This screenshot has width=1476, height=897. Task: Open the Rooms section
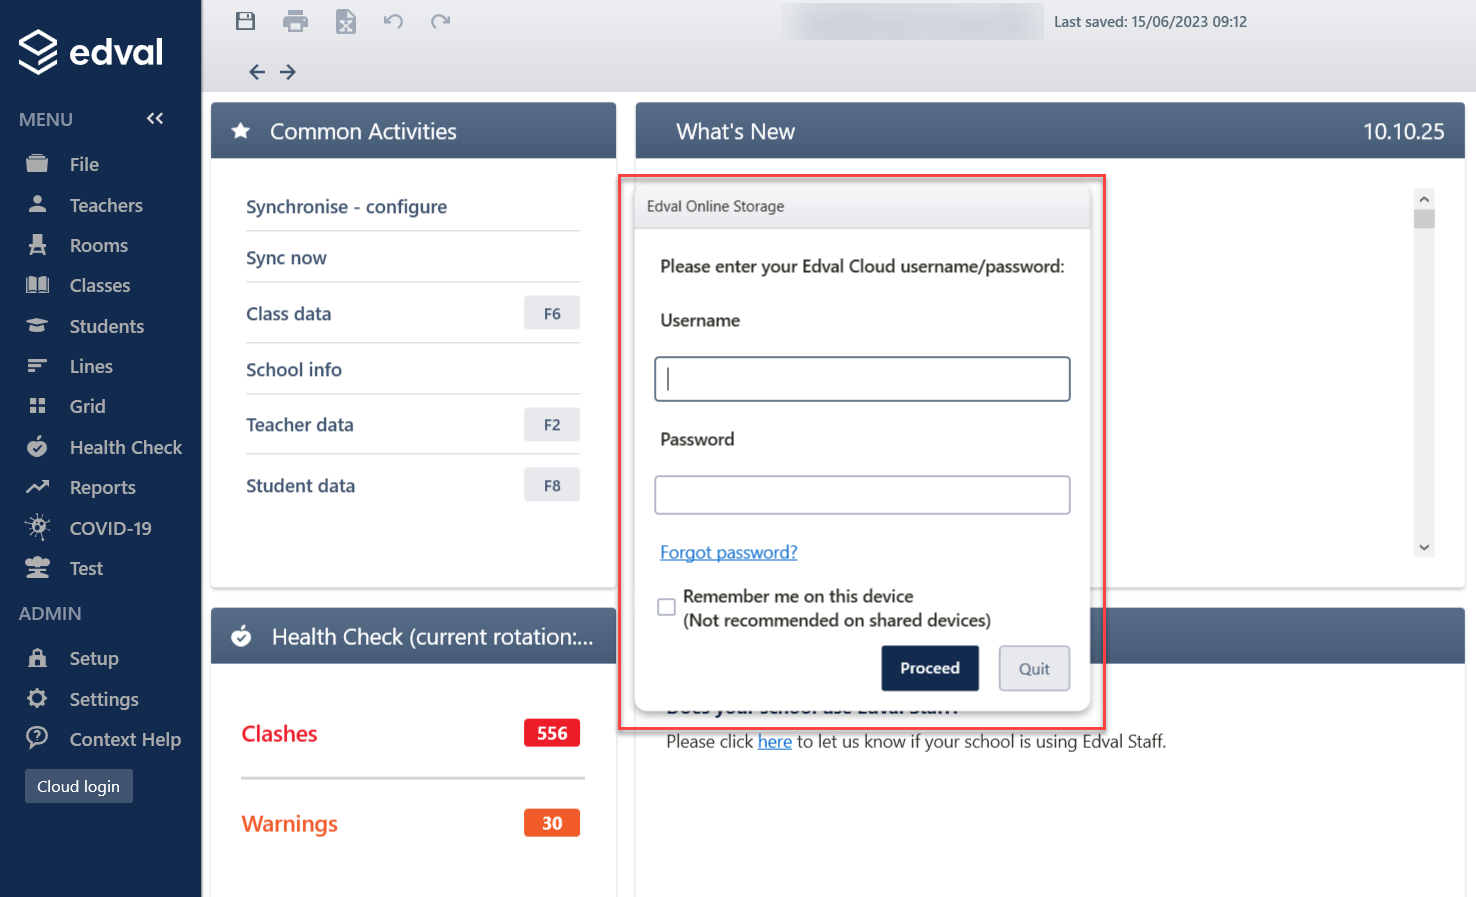[100, 245]
